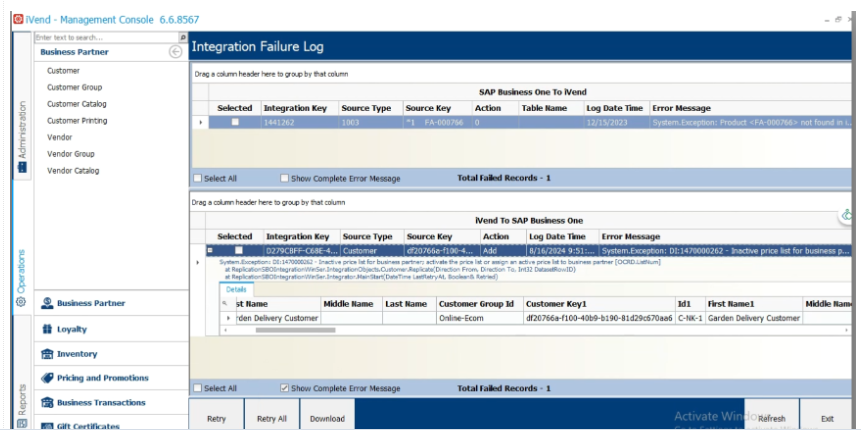Viewport: 861px width, 436px height.
Task: Click the Pricing and Promotions tag icon
Action: pos(47,378)
